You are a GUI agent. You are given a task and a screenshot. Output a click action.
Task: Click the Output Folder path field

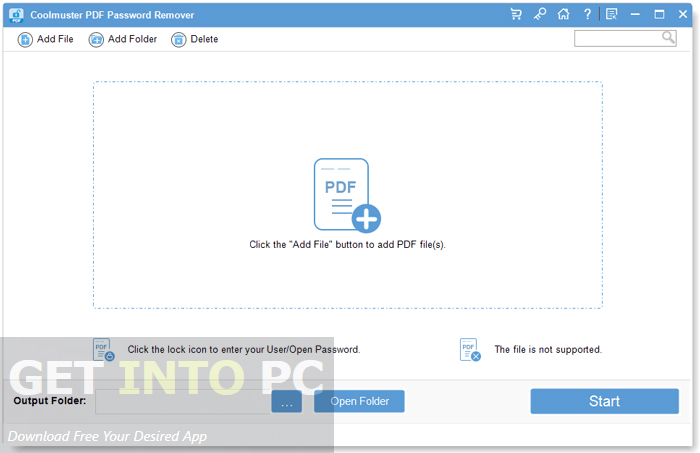(183, 401)
